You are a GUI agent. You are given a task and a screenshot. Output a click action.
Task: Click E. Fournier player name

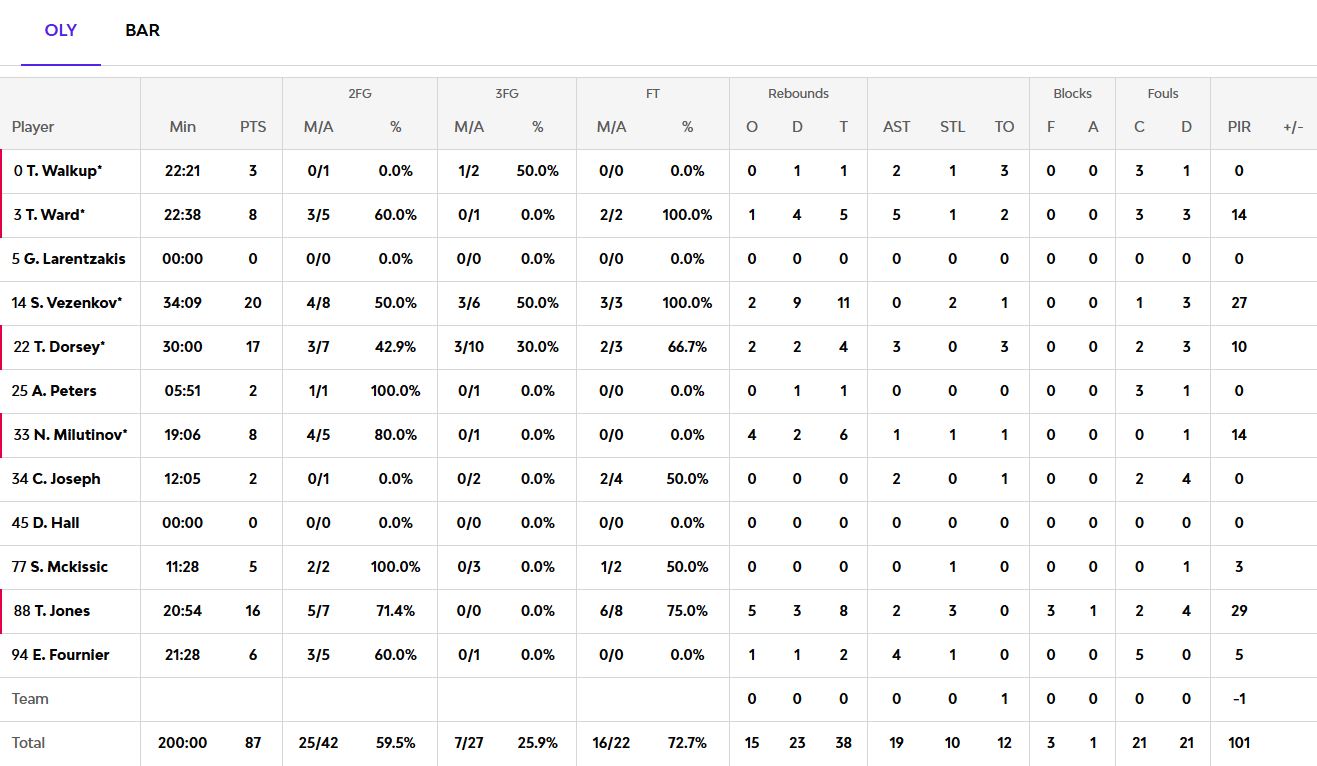click(69, 655)
